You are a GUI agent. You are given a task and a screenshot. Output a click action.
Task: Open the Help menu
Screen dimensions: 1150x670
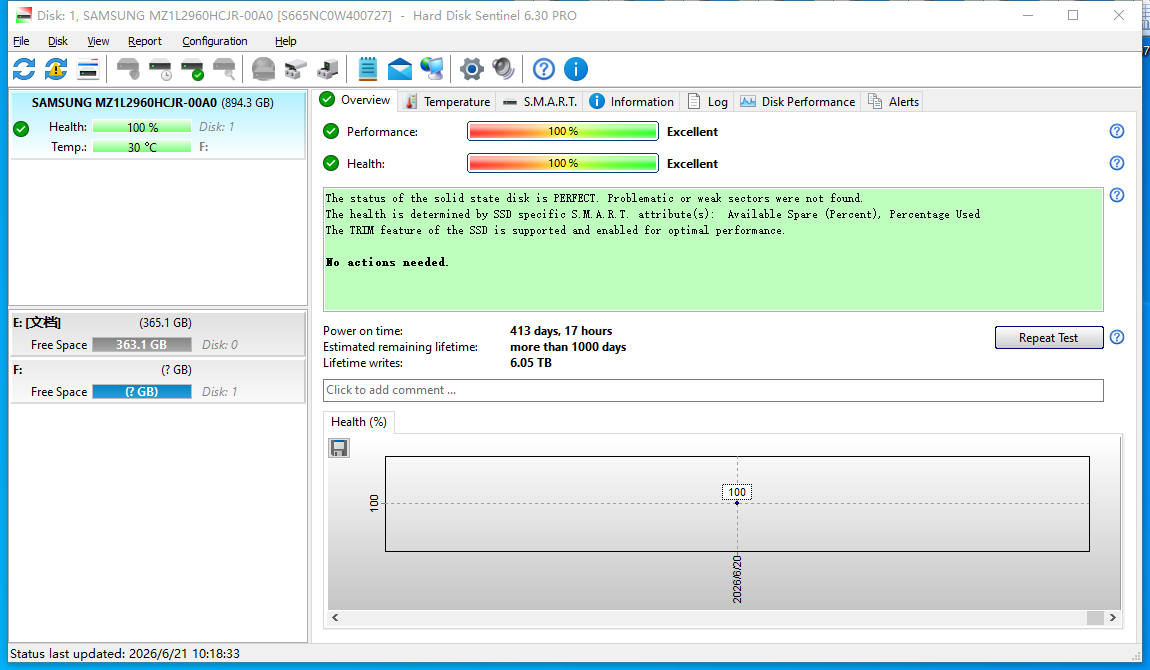click(x=285, y=41)
